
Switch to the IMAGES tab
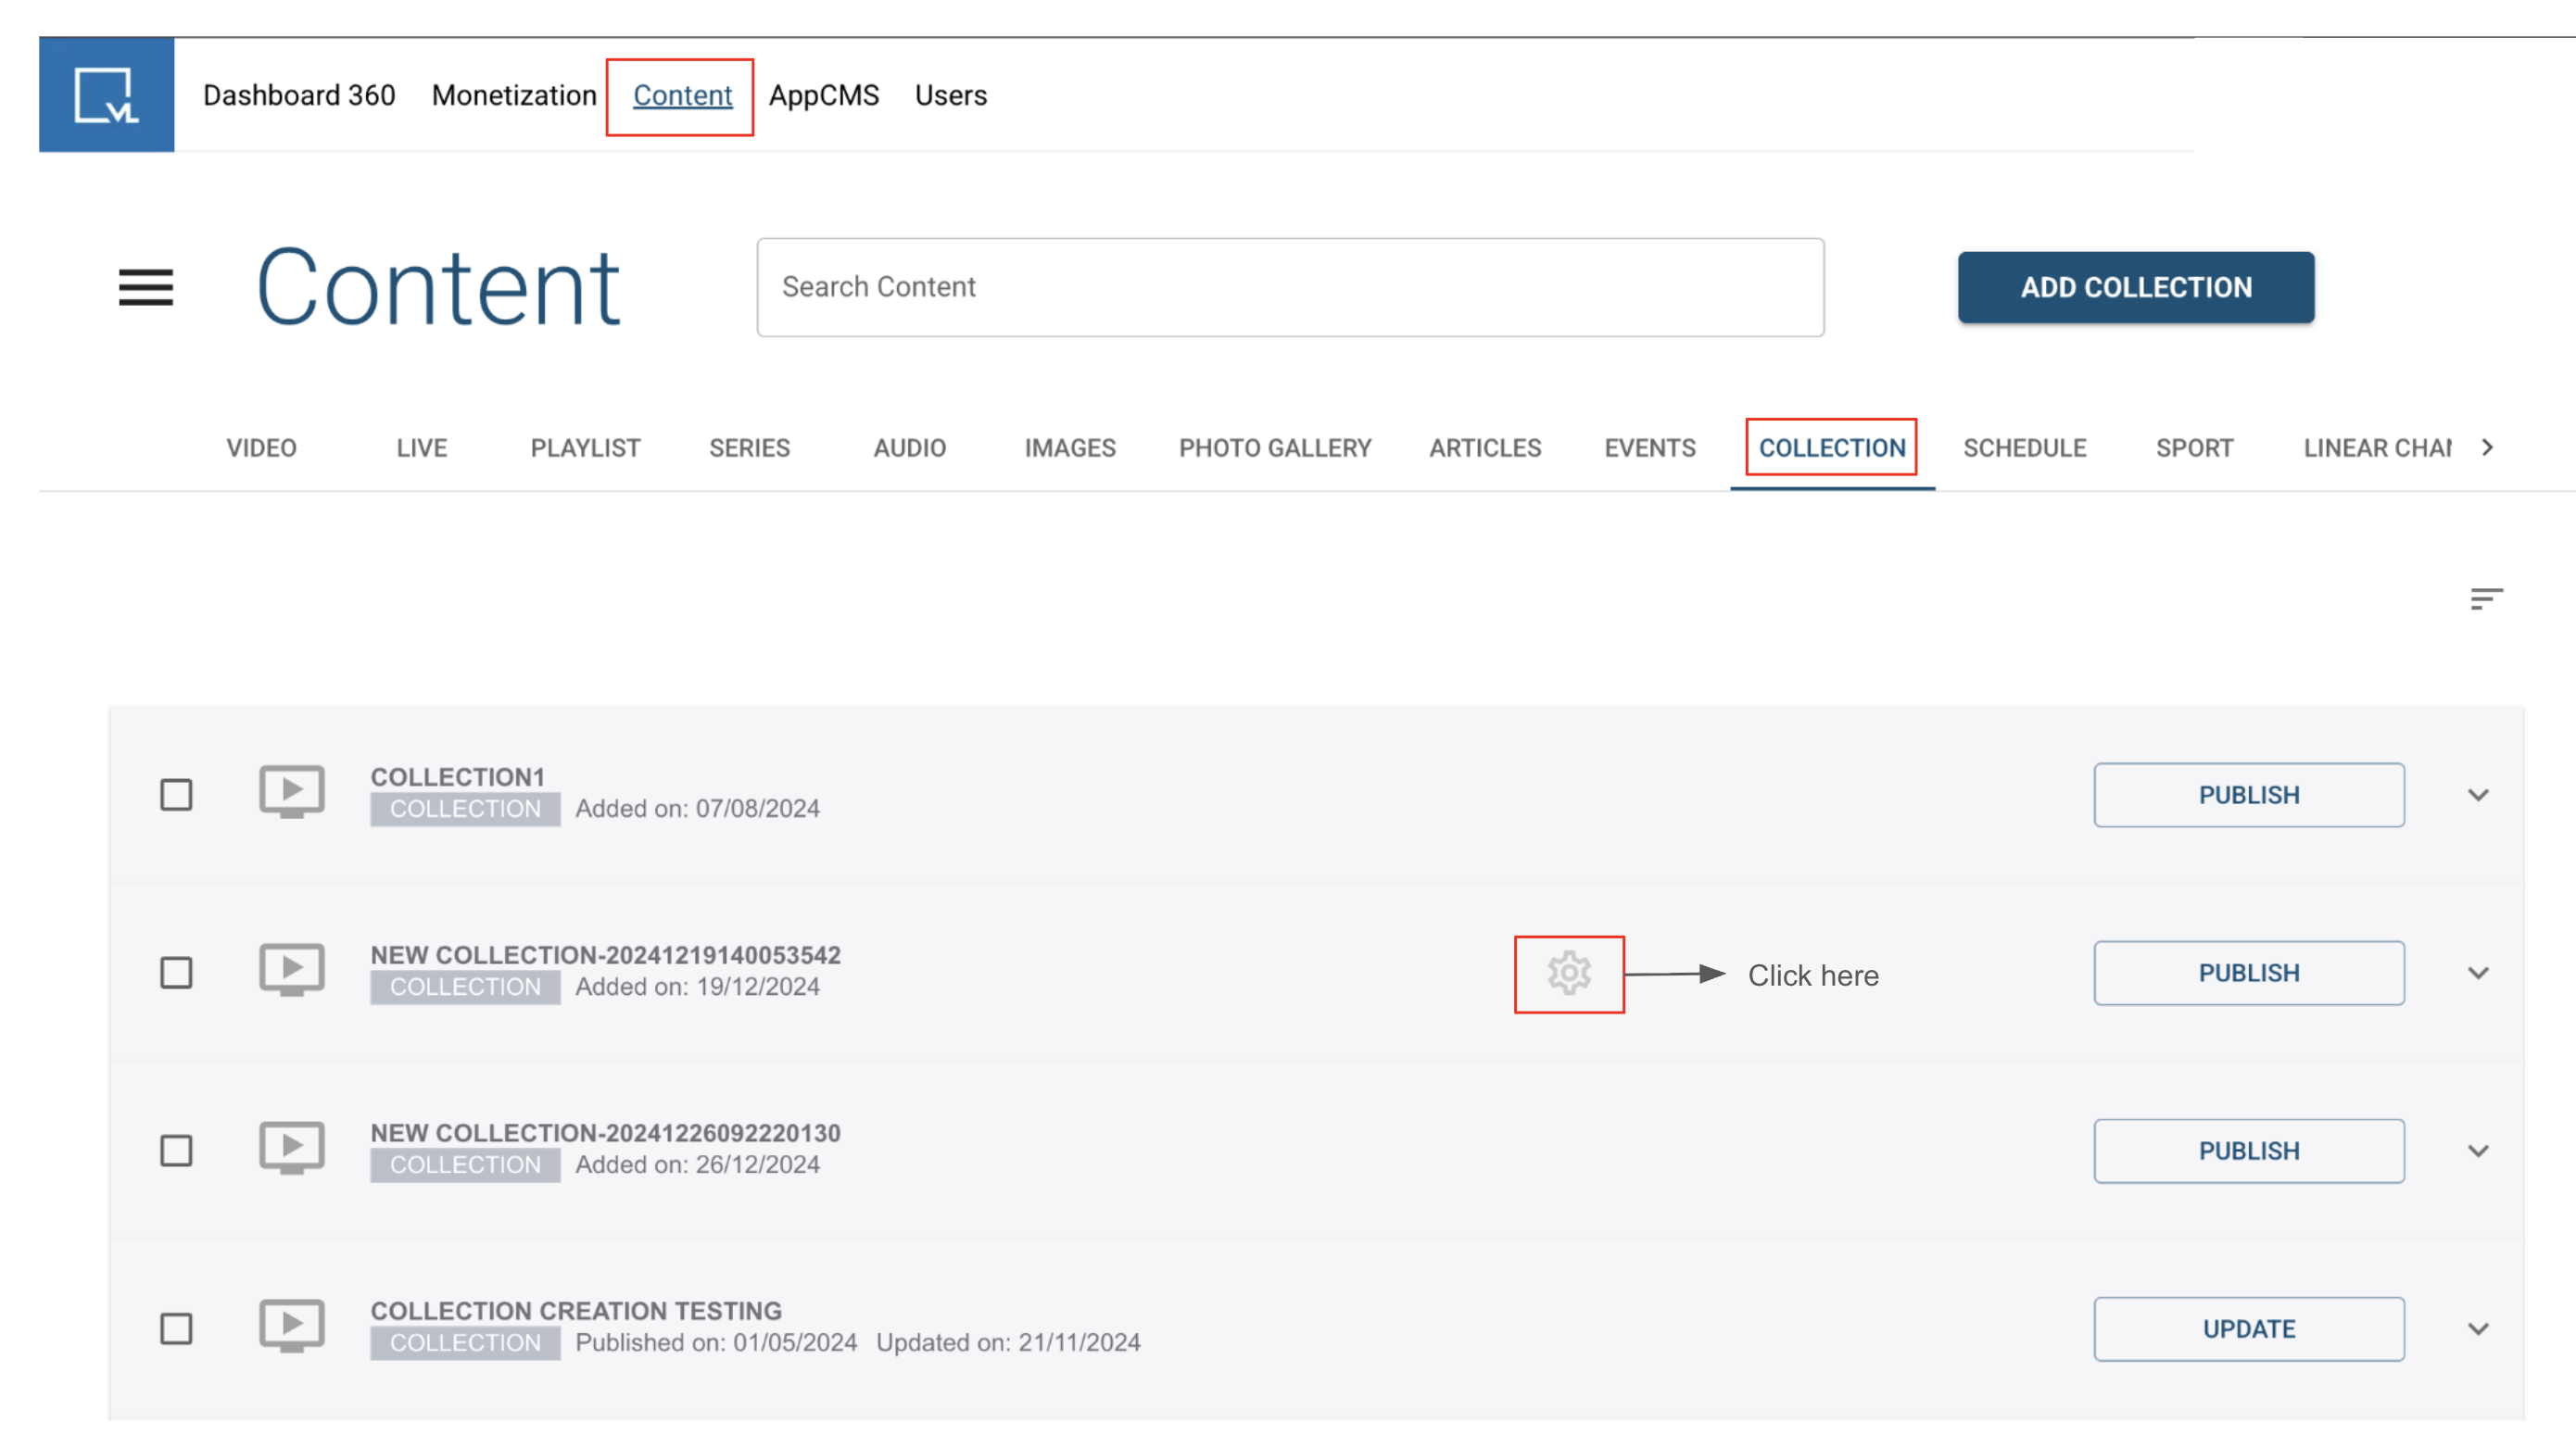1070,448
